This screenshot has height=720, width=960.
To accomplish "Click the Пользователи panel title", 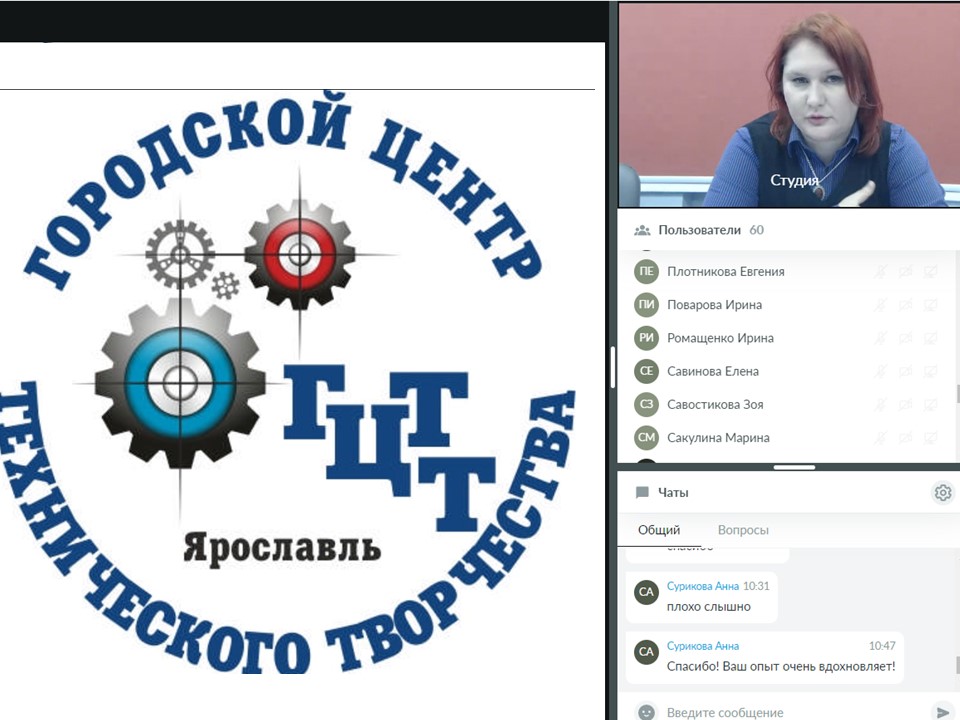I will pos(699,230).
